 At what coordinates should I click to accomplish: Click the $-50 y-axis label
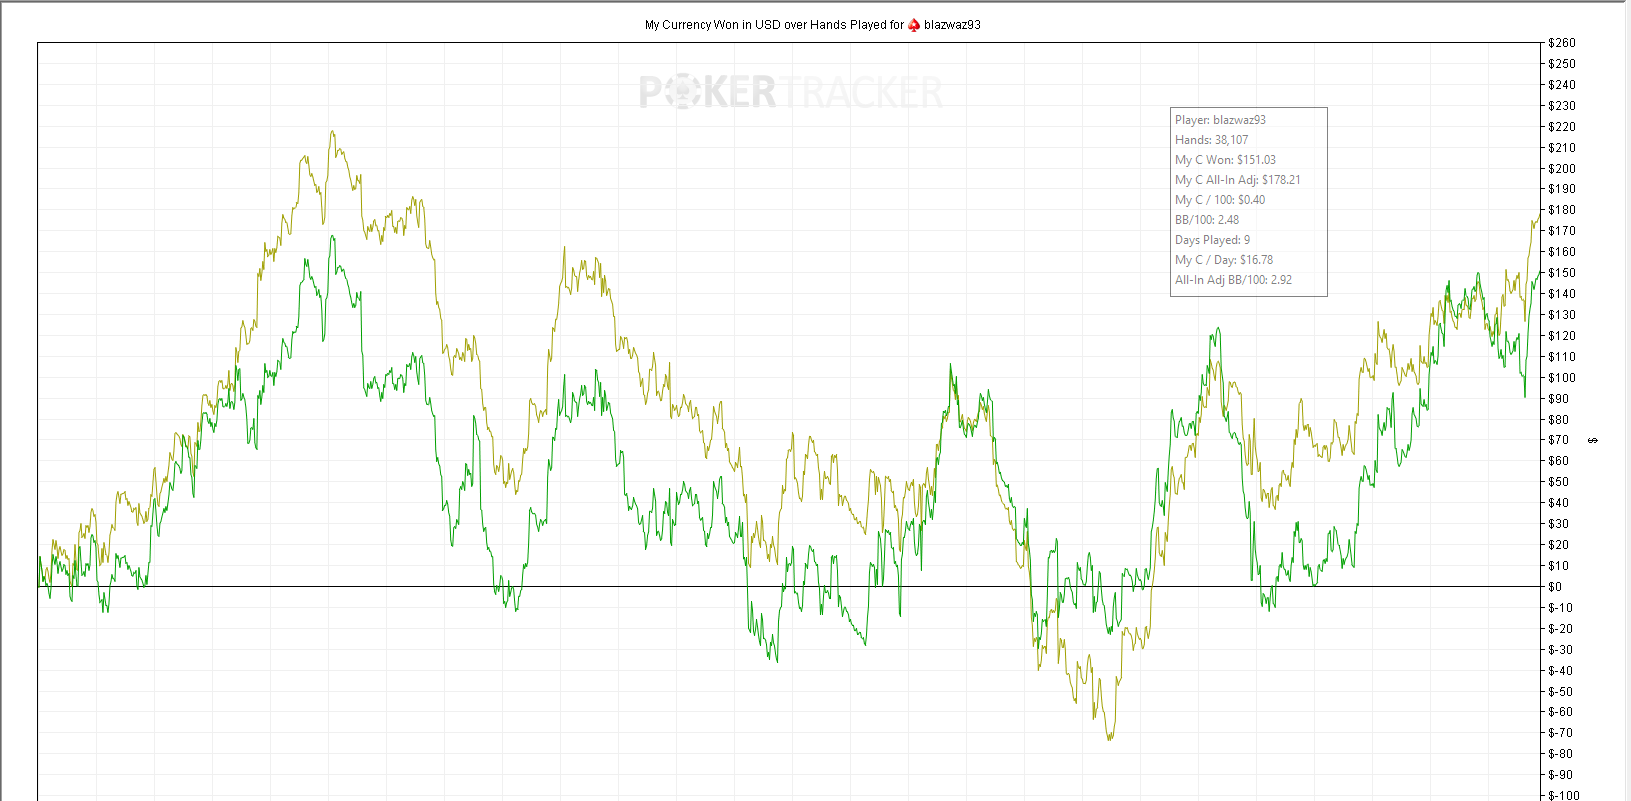[1560, 692]
